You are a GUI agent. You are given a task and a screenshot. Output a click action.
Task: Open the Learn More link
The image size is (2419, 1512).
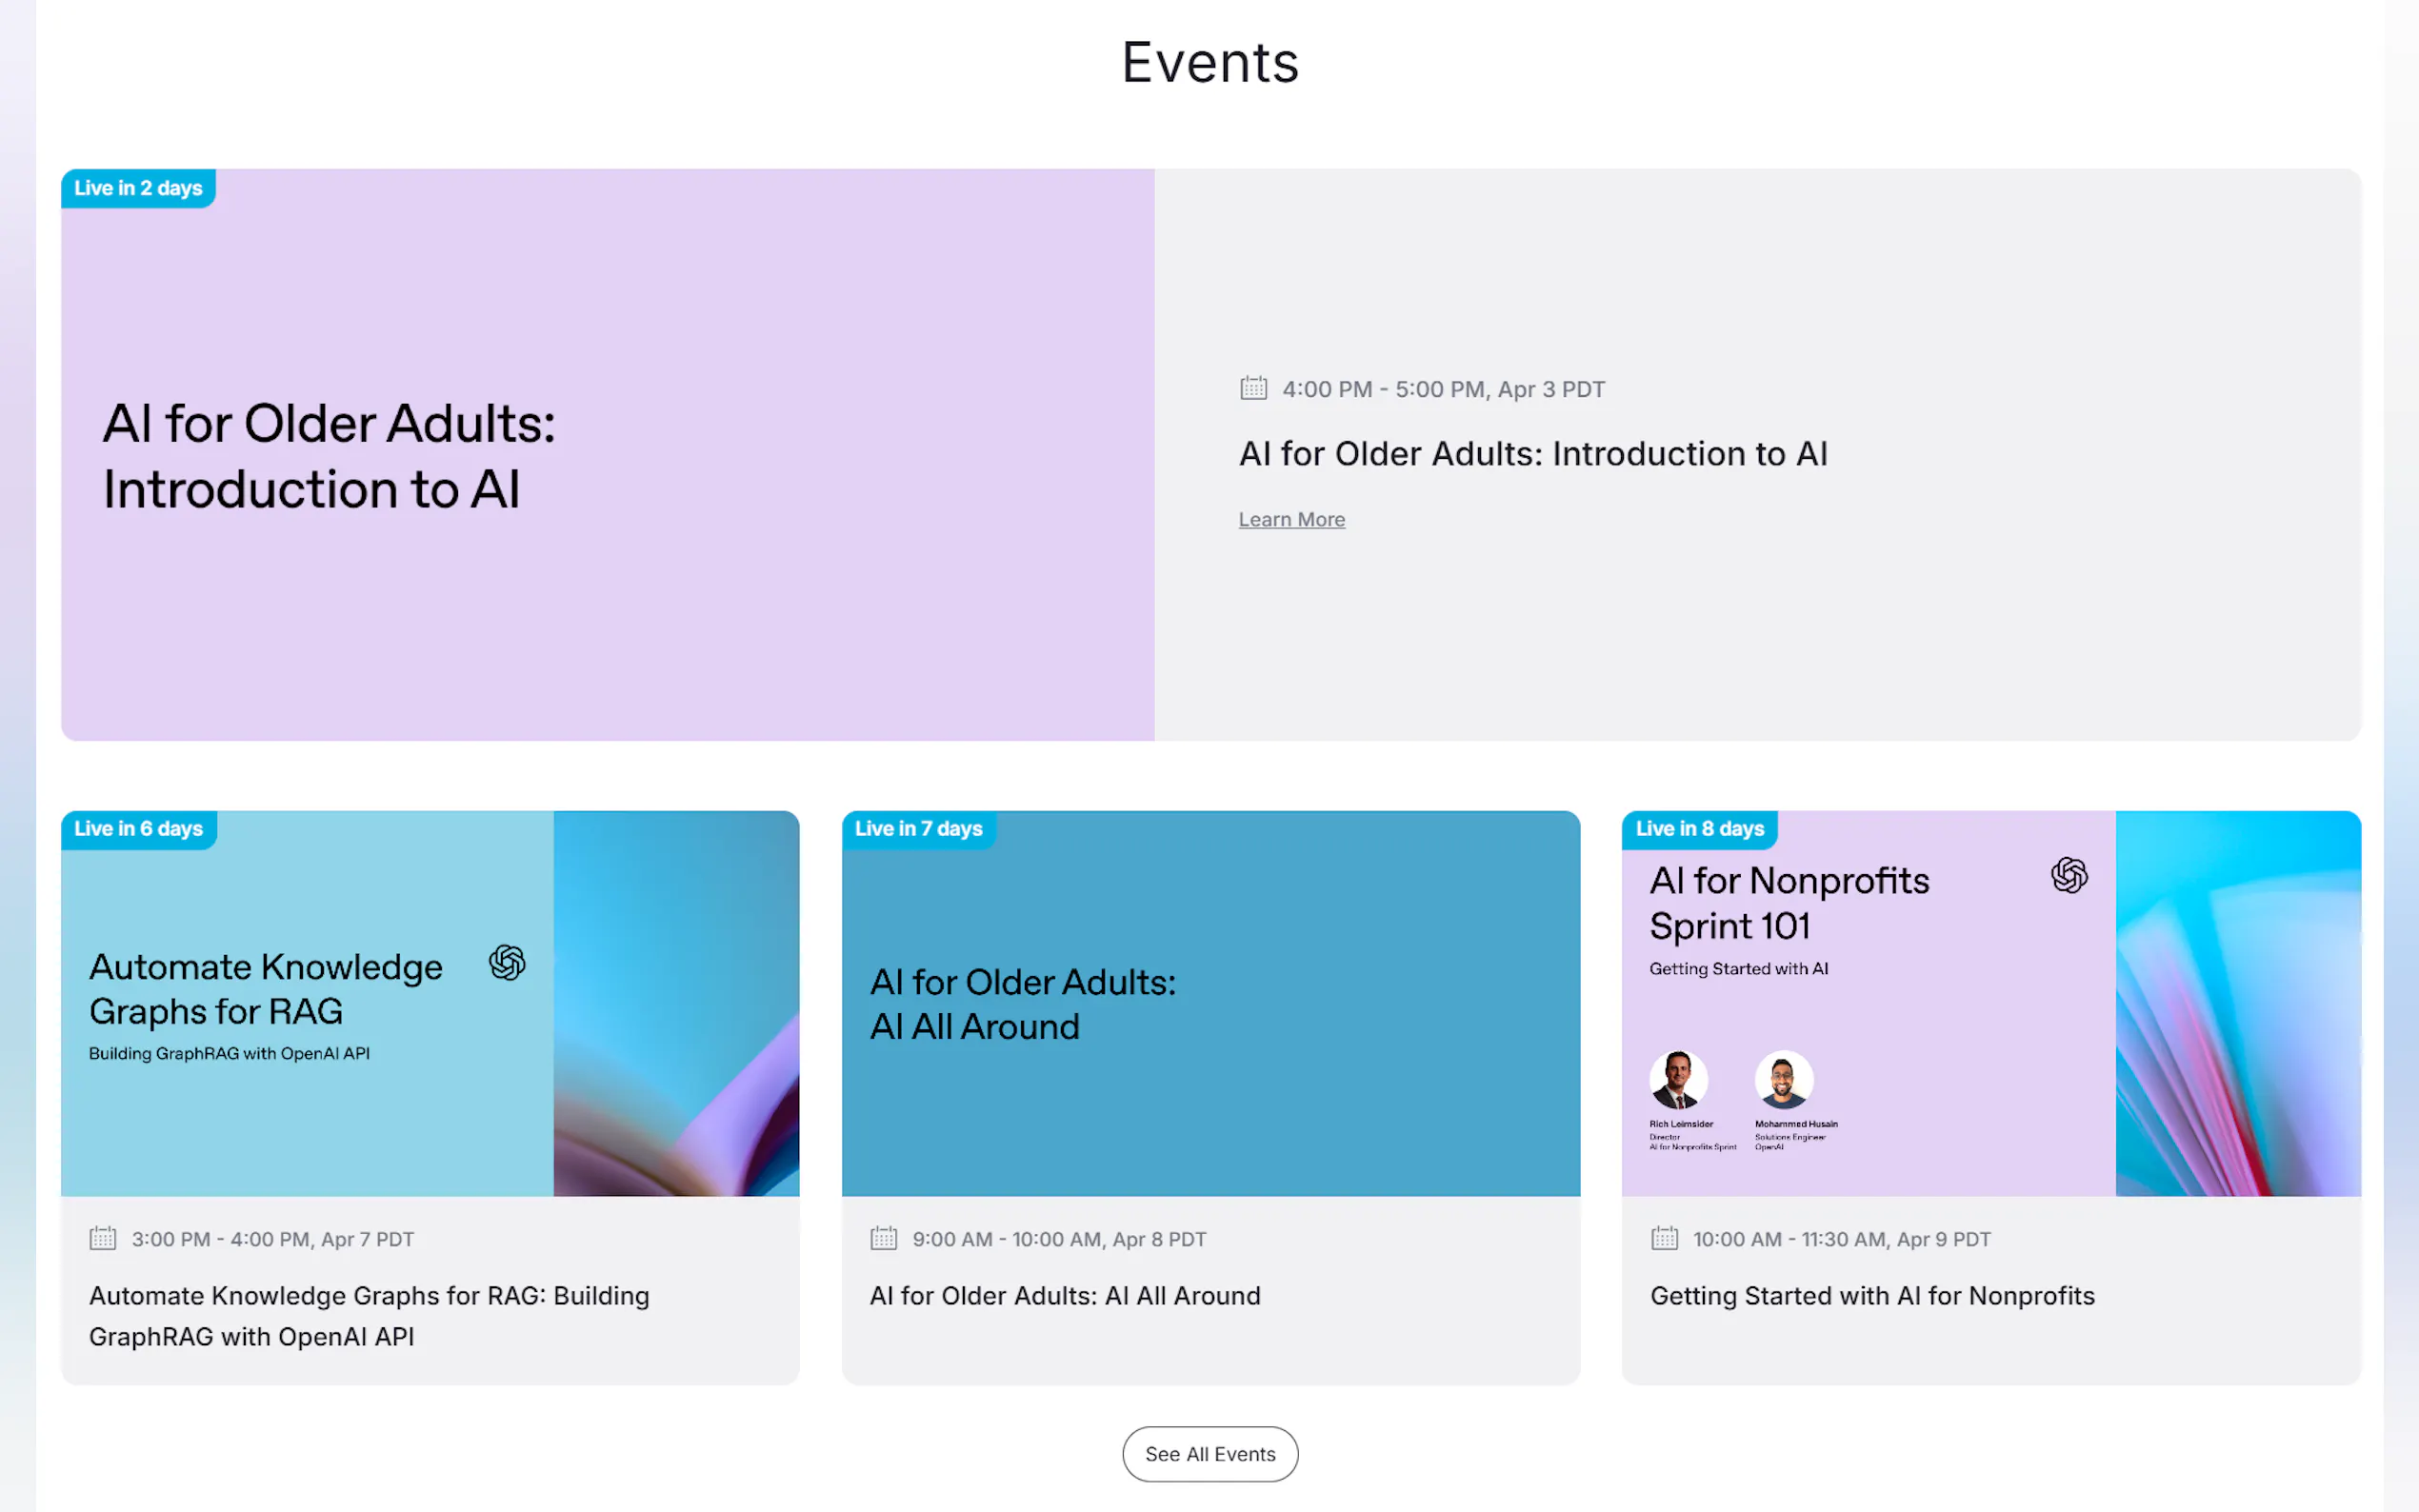click(x=1291, y=520)
